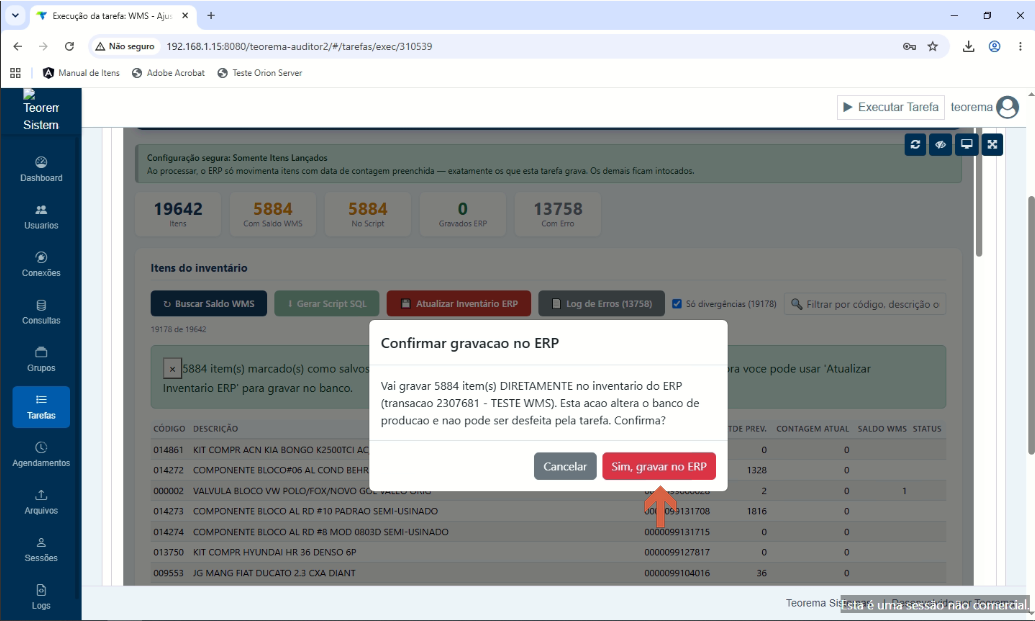This screenshot has height=621, width=1035.
Task: Toggle Só divergências checkbox
Action: (677, 304)
